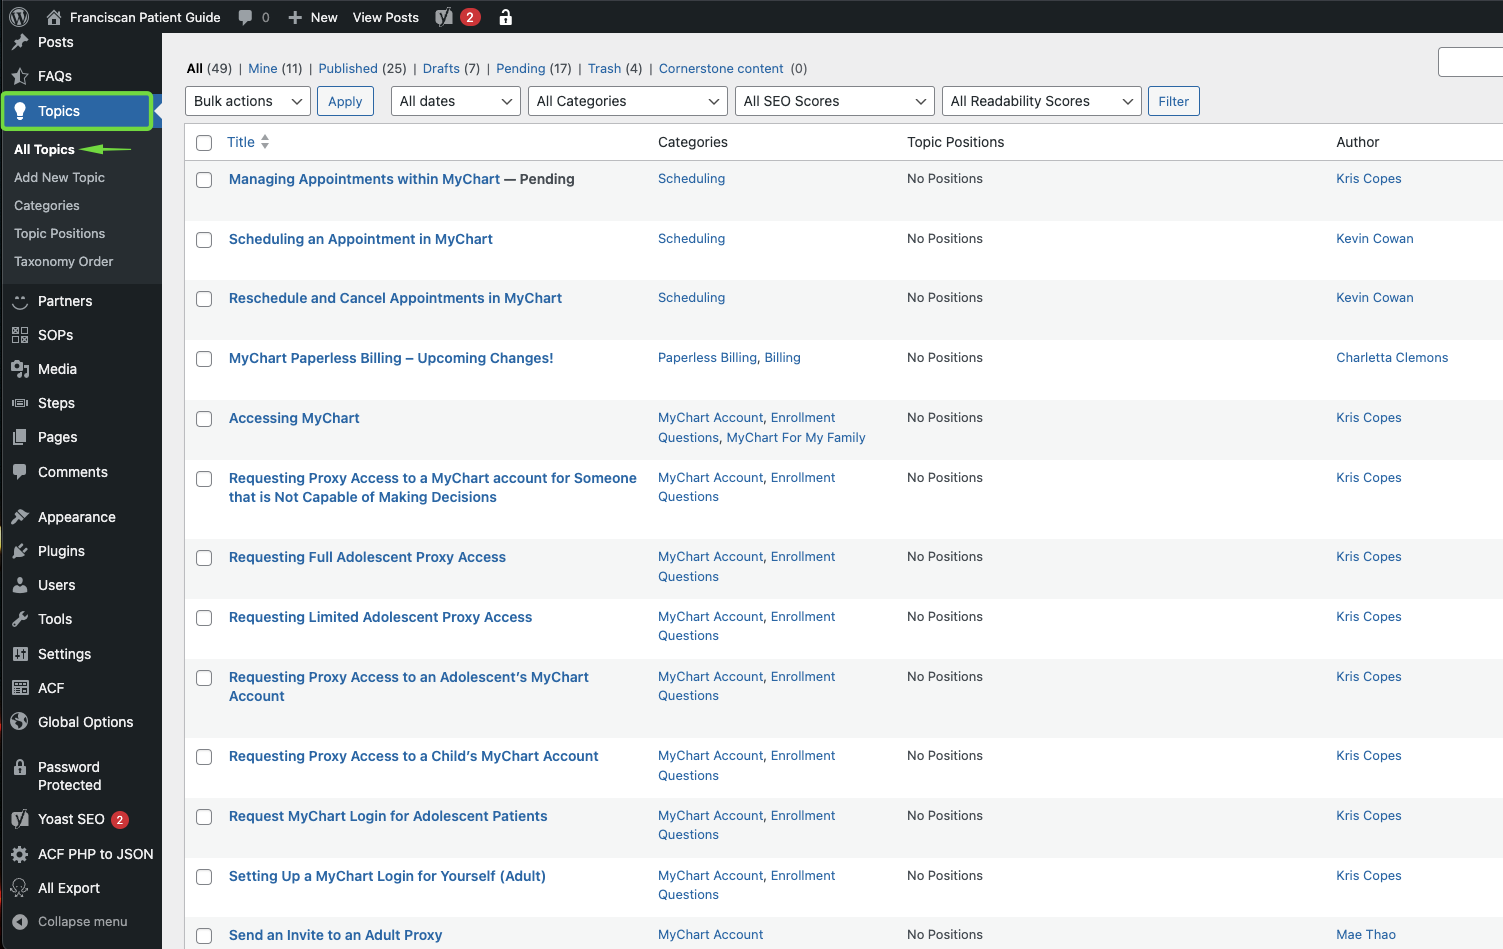Open Yoast SEO label in sidebar
The image size is (1503, 949).
click(x=71, y=819)
